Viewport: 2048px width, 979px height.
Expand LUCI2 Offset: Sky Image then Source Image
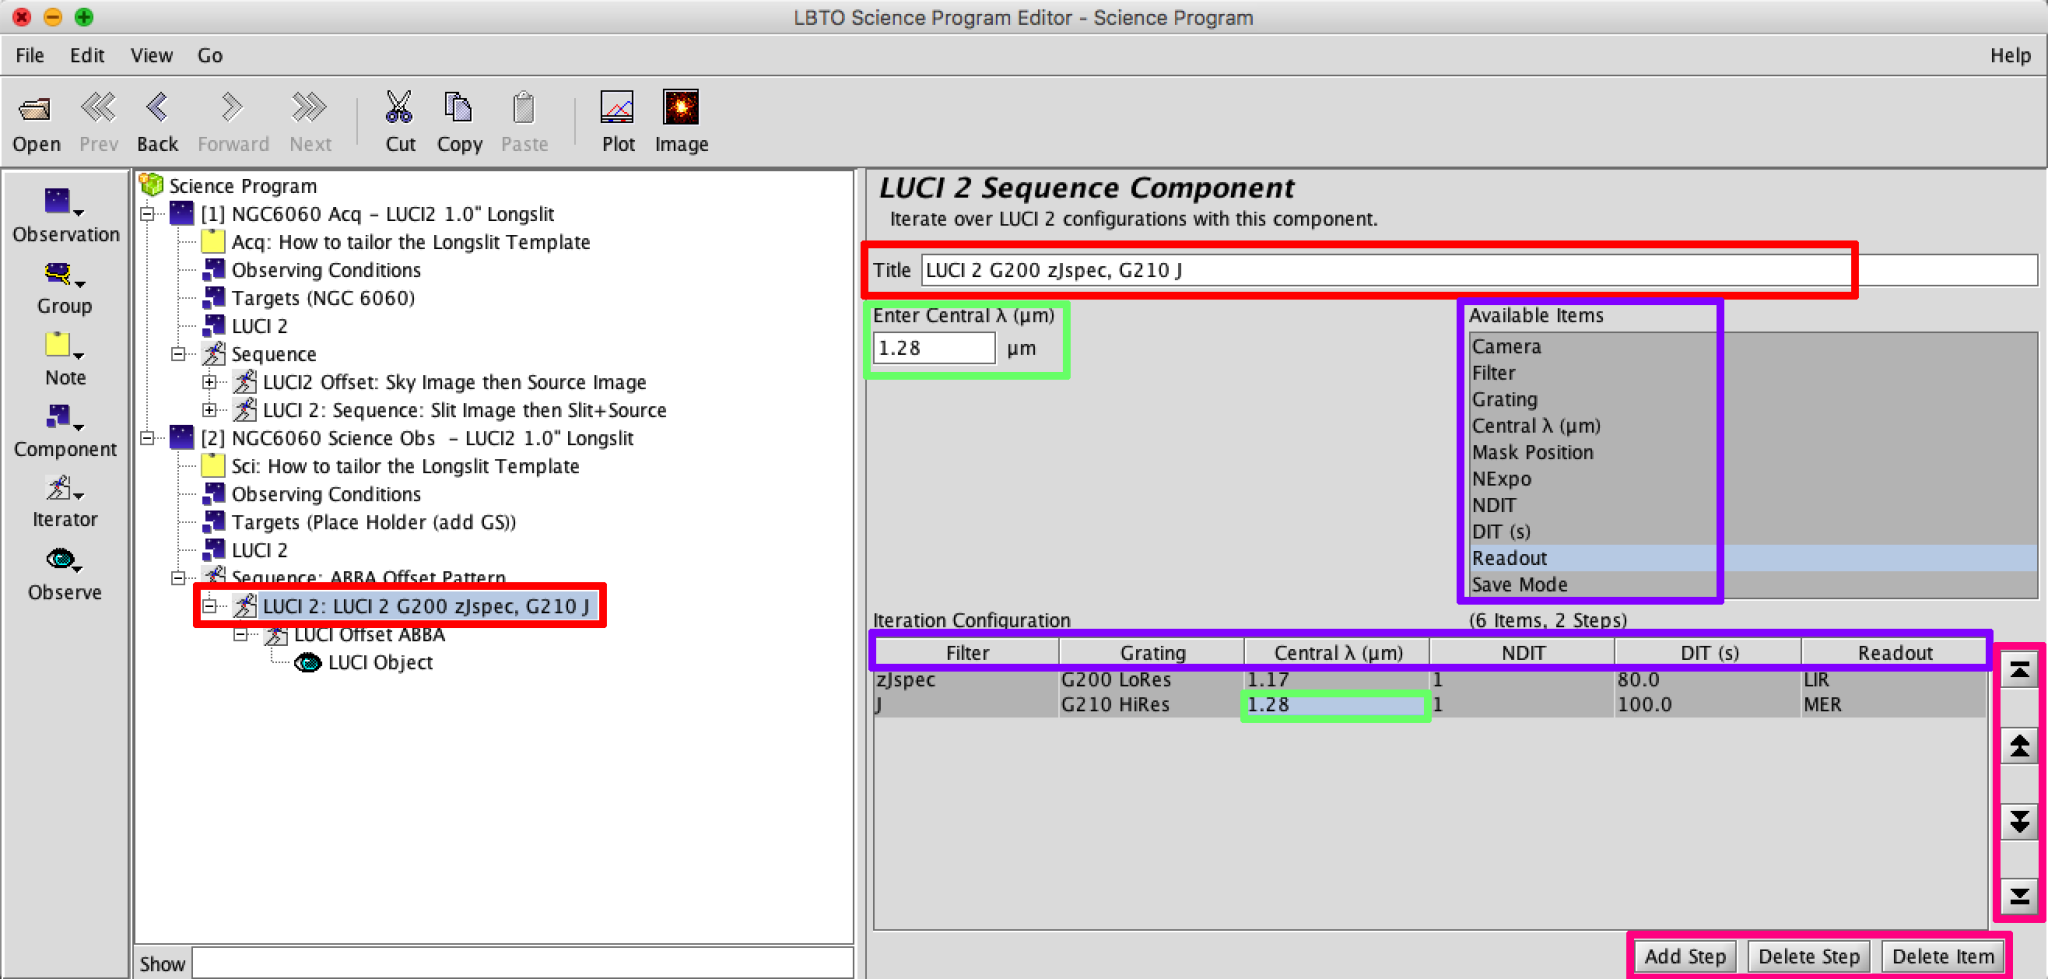(x=210, y=382)
